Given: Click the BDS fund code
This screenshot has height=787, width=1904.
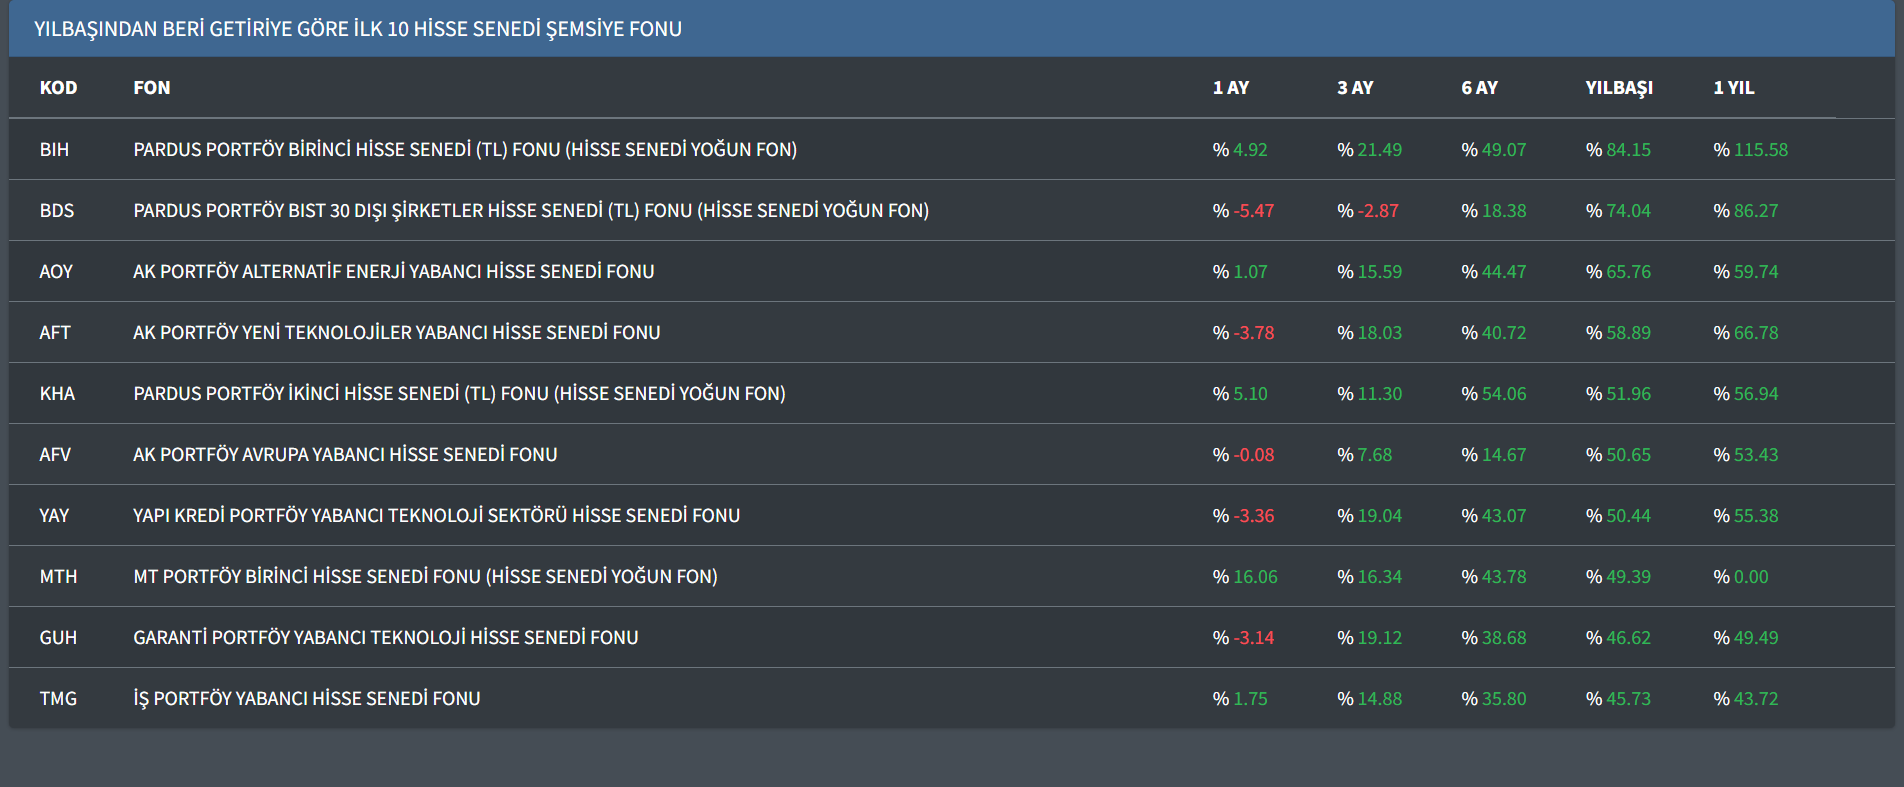Looking at the screenshot, I should [57, 211].
